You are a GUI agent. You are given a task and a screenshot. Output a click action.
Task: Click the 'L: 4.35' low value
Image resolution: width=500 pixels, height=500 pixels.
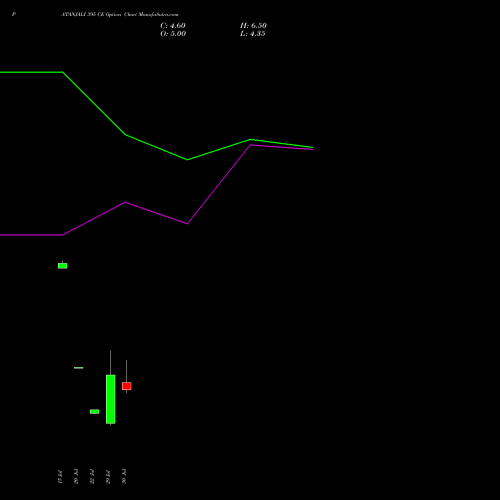click(x=253, y=34)
